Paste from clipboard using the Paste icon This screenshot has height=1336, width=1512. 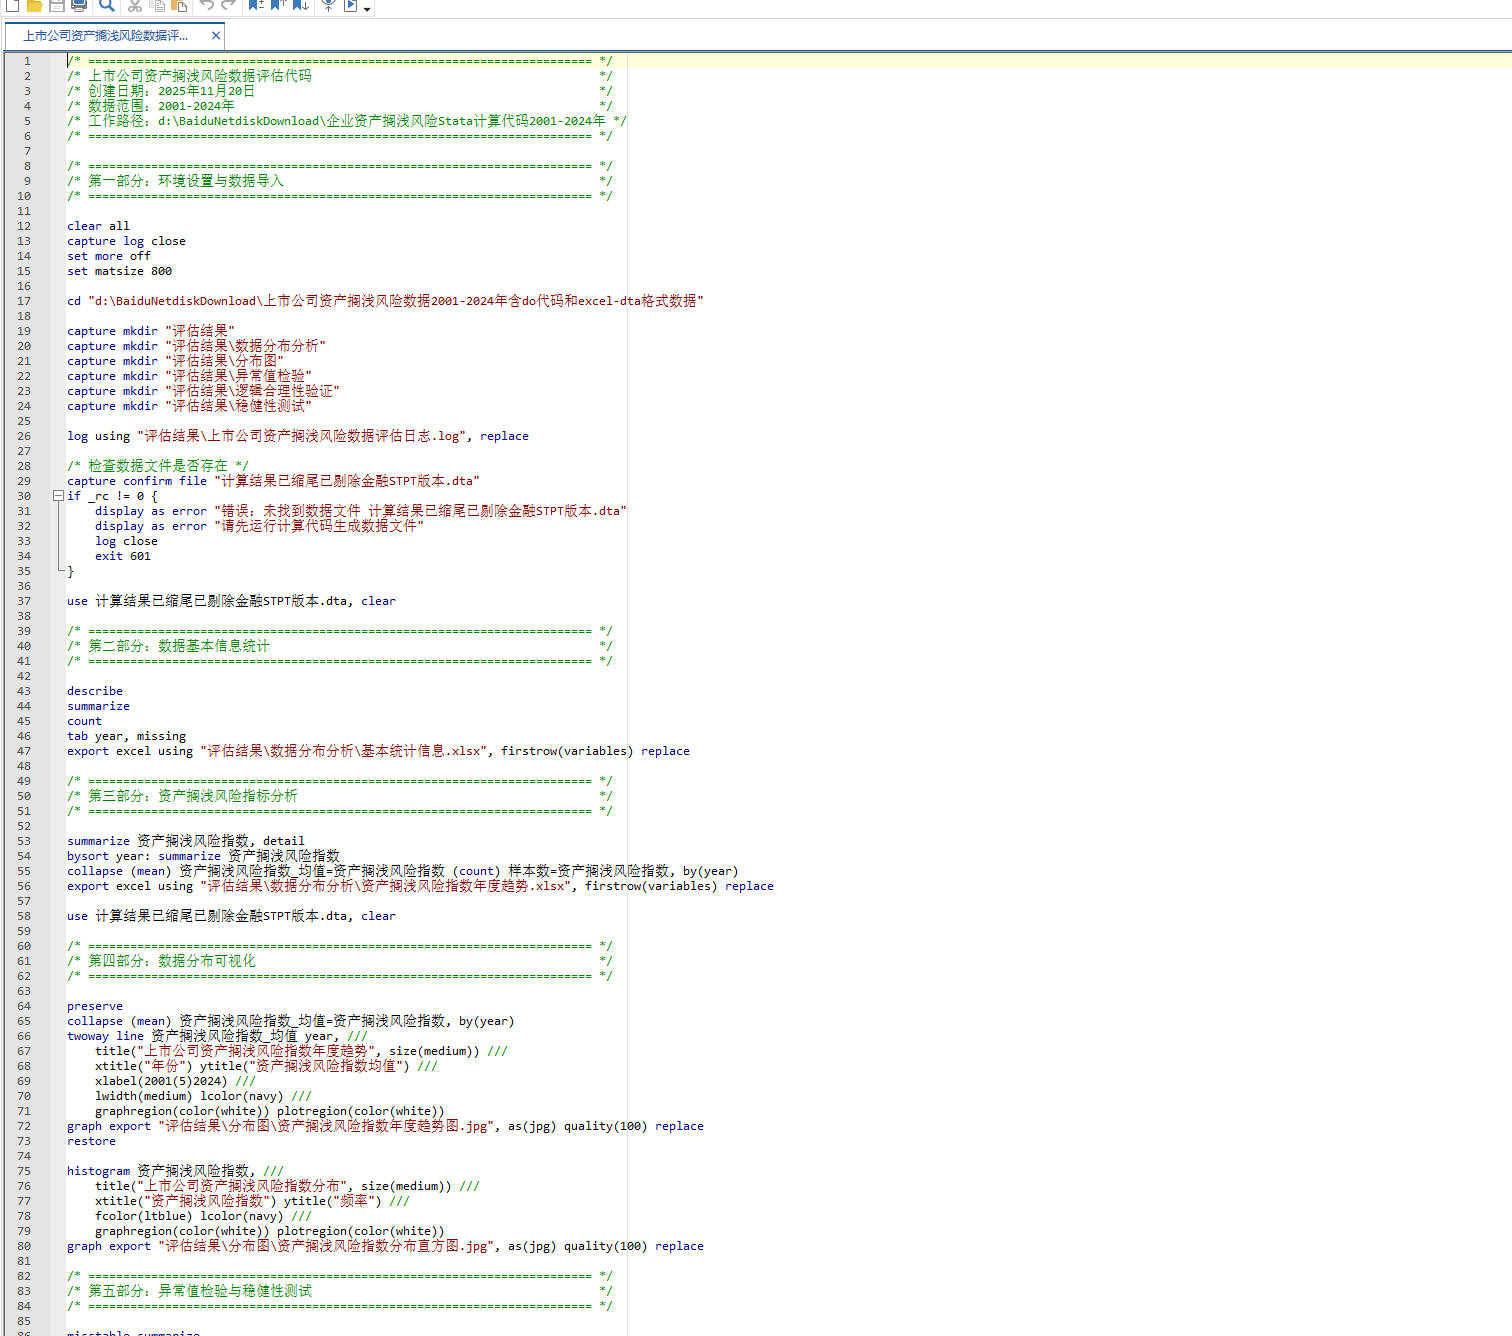coord(179,5)
